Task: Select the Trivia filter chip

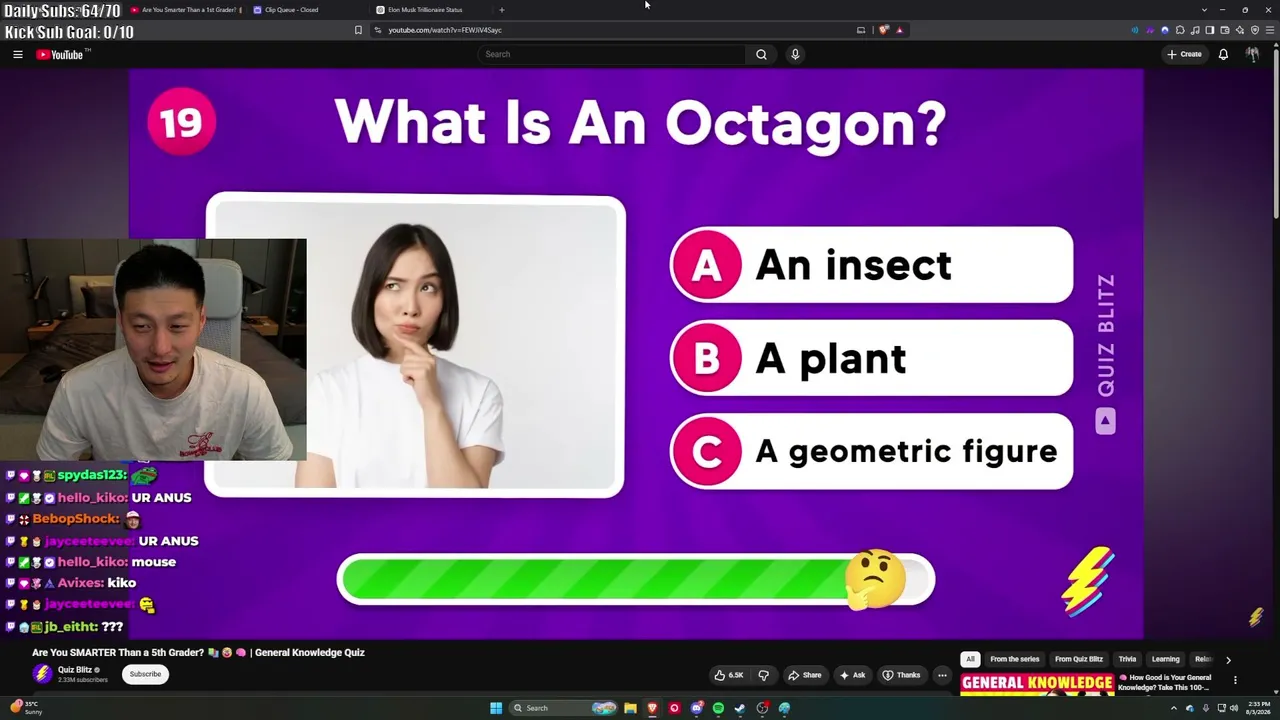Action: (x=1127, y=660)
